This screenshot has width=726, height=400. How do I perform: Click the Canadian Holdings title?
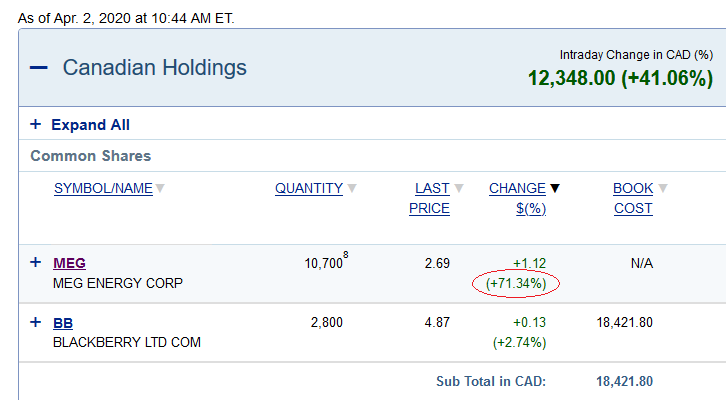coord(154,68)
